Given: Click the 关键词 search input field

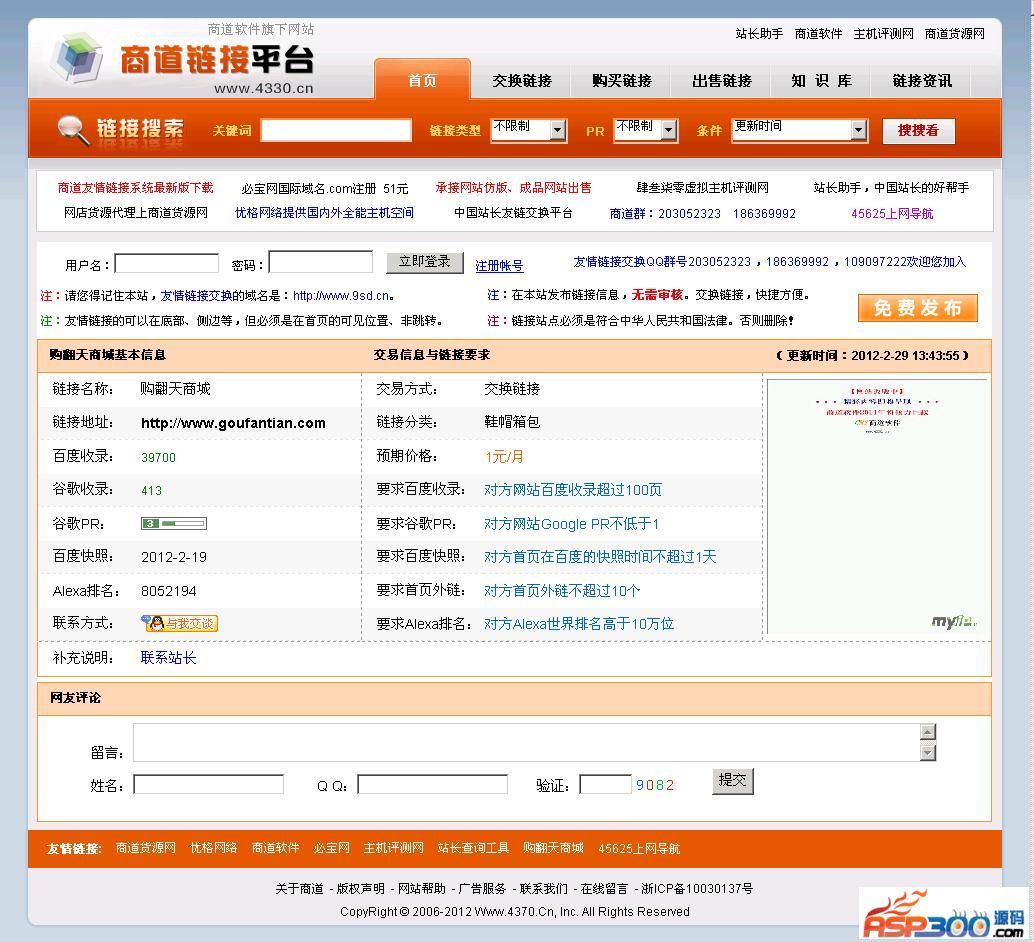Looking at the screenshot, I should click(336, 130).
